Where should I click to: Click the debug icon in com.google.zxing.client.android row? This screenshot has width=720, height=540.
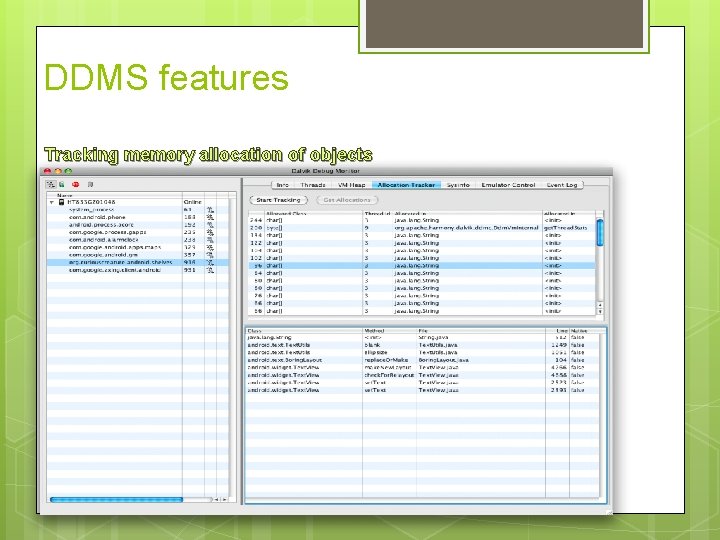click(x=210, y=270)
